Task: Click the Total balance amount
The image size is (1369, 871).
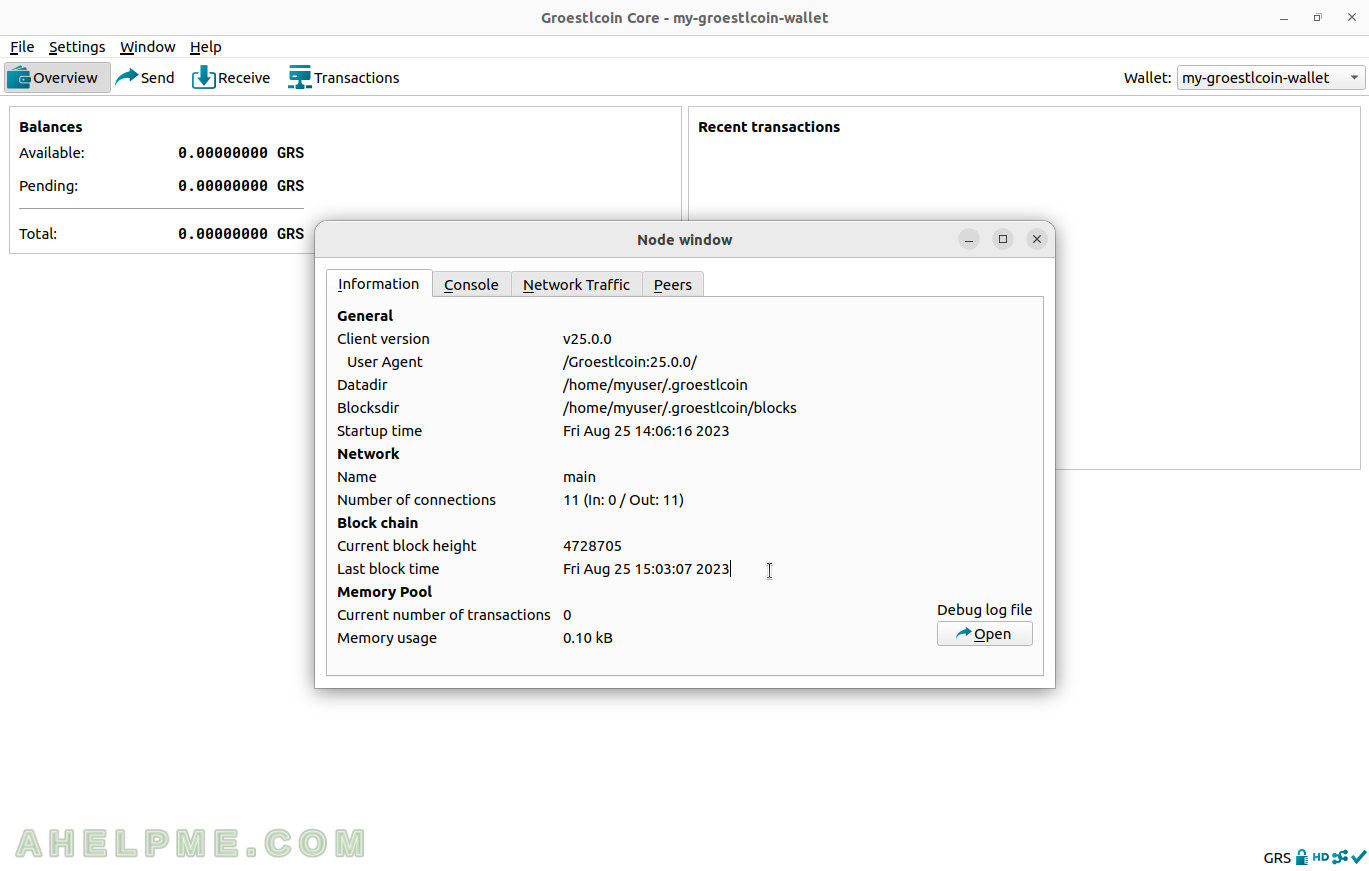Action: [241, 233]
